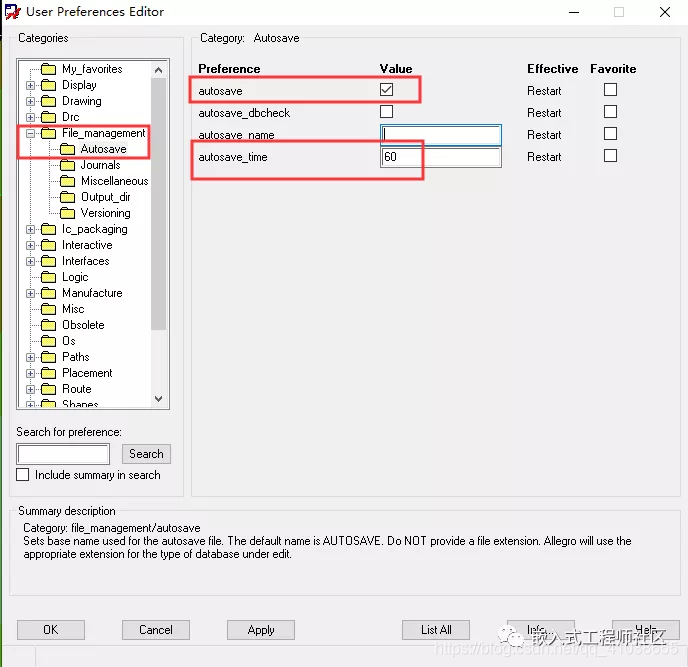Screen dimensions: 688x667
Task: Click the category tree scrollbar up arrow
Action: pos(158,70)
